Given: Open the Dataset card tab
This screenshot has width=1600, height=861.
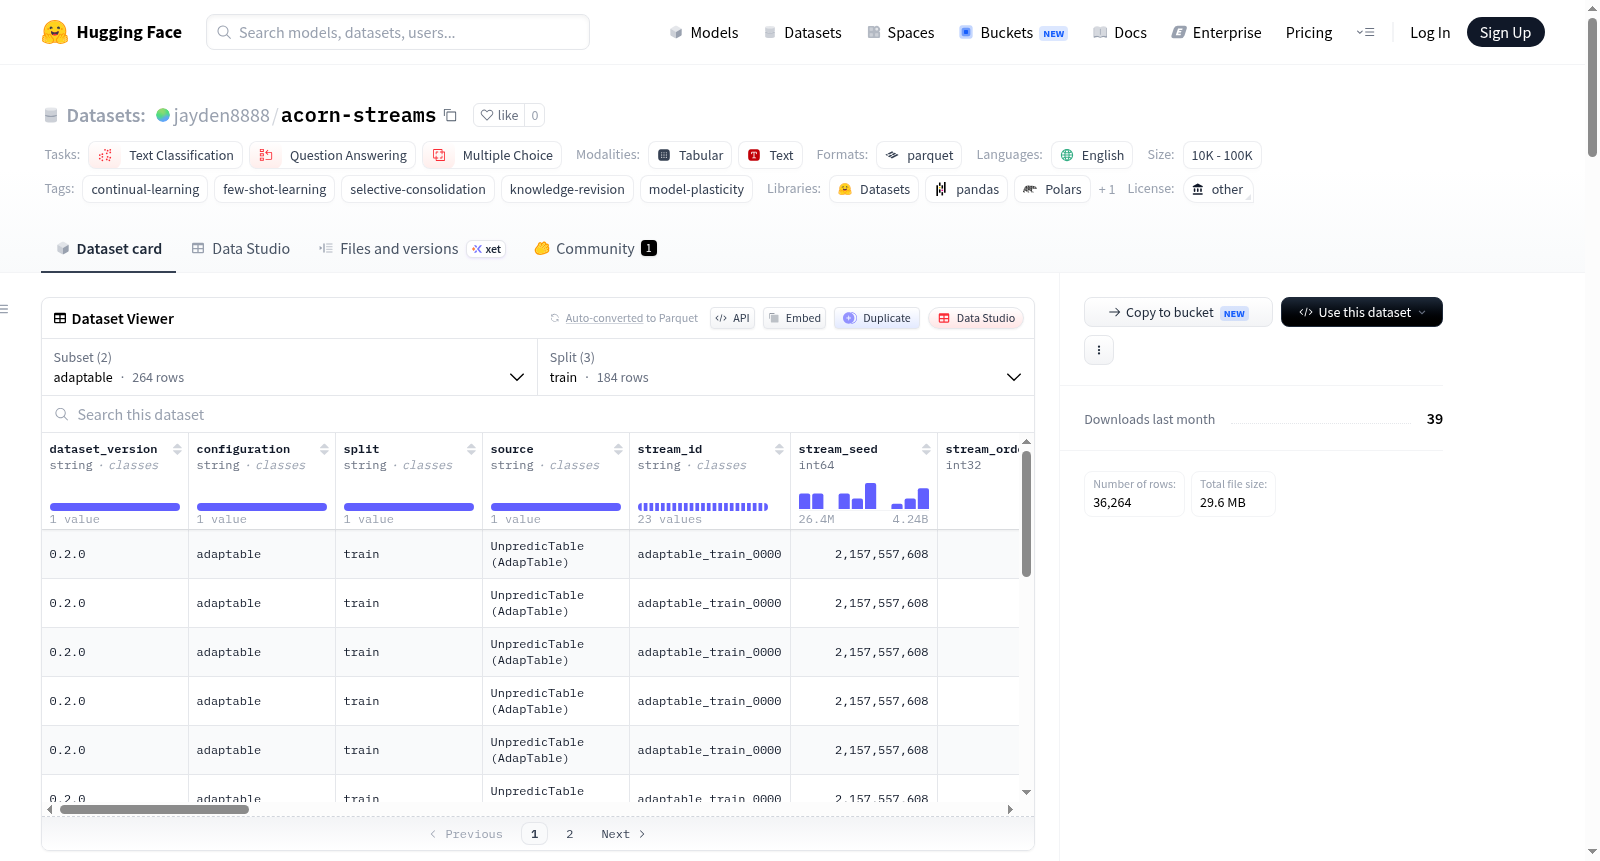Looking at the screenshot, I should pos(109,249).
